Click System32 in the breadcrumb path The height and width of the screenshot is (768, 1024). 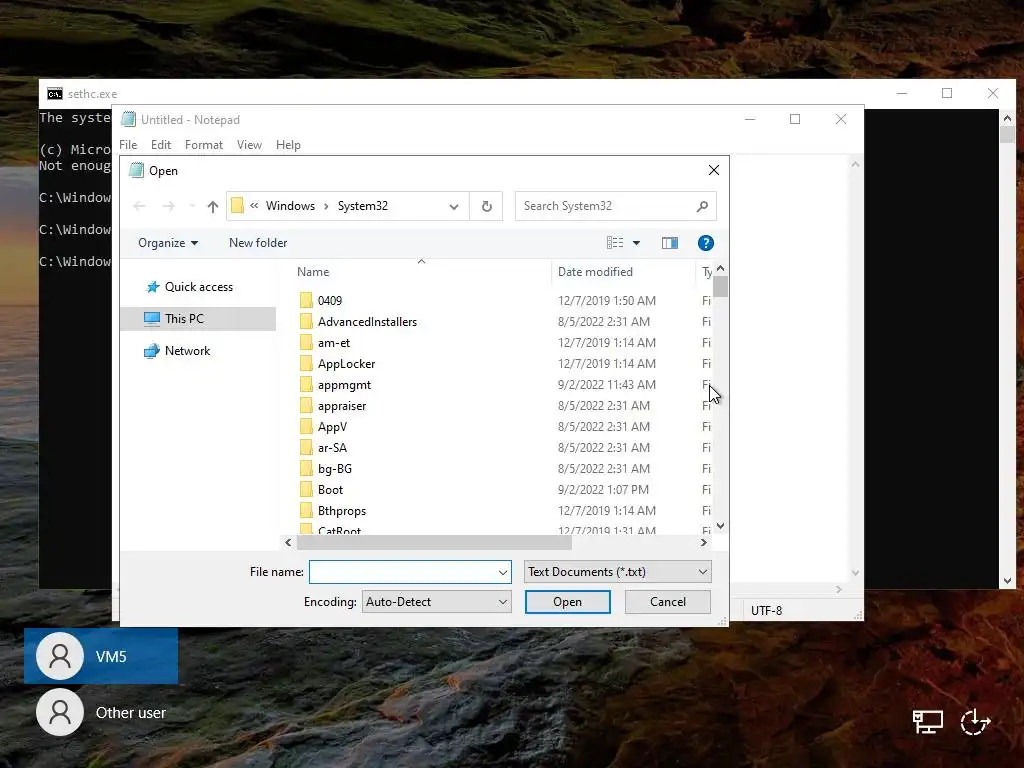coord(362,206)
